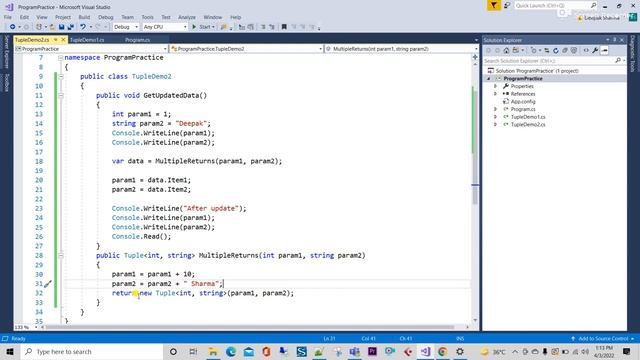Open the Debug menu
This screenshot has height=360, width=640.
(106, 17)
